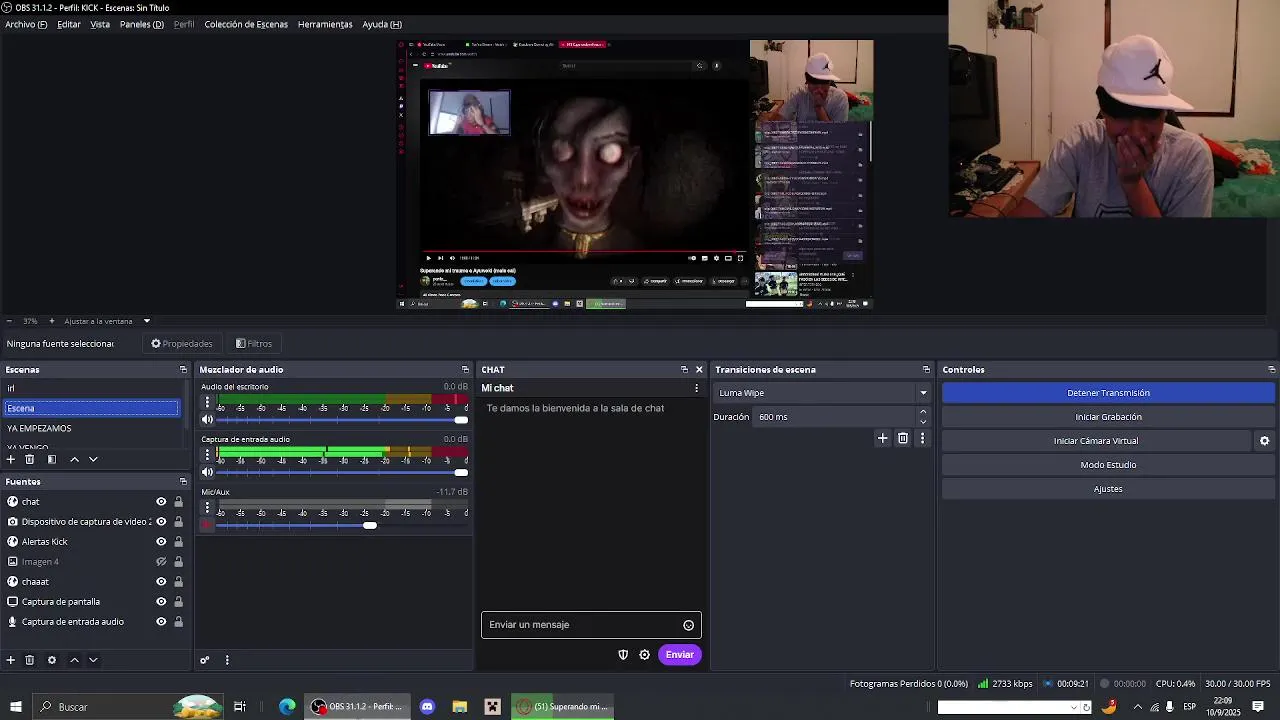Show the Imagen 4 source
This screenshot has height=720, width=1280.
pyautogui.click(x=161, y=562)
